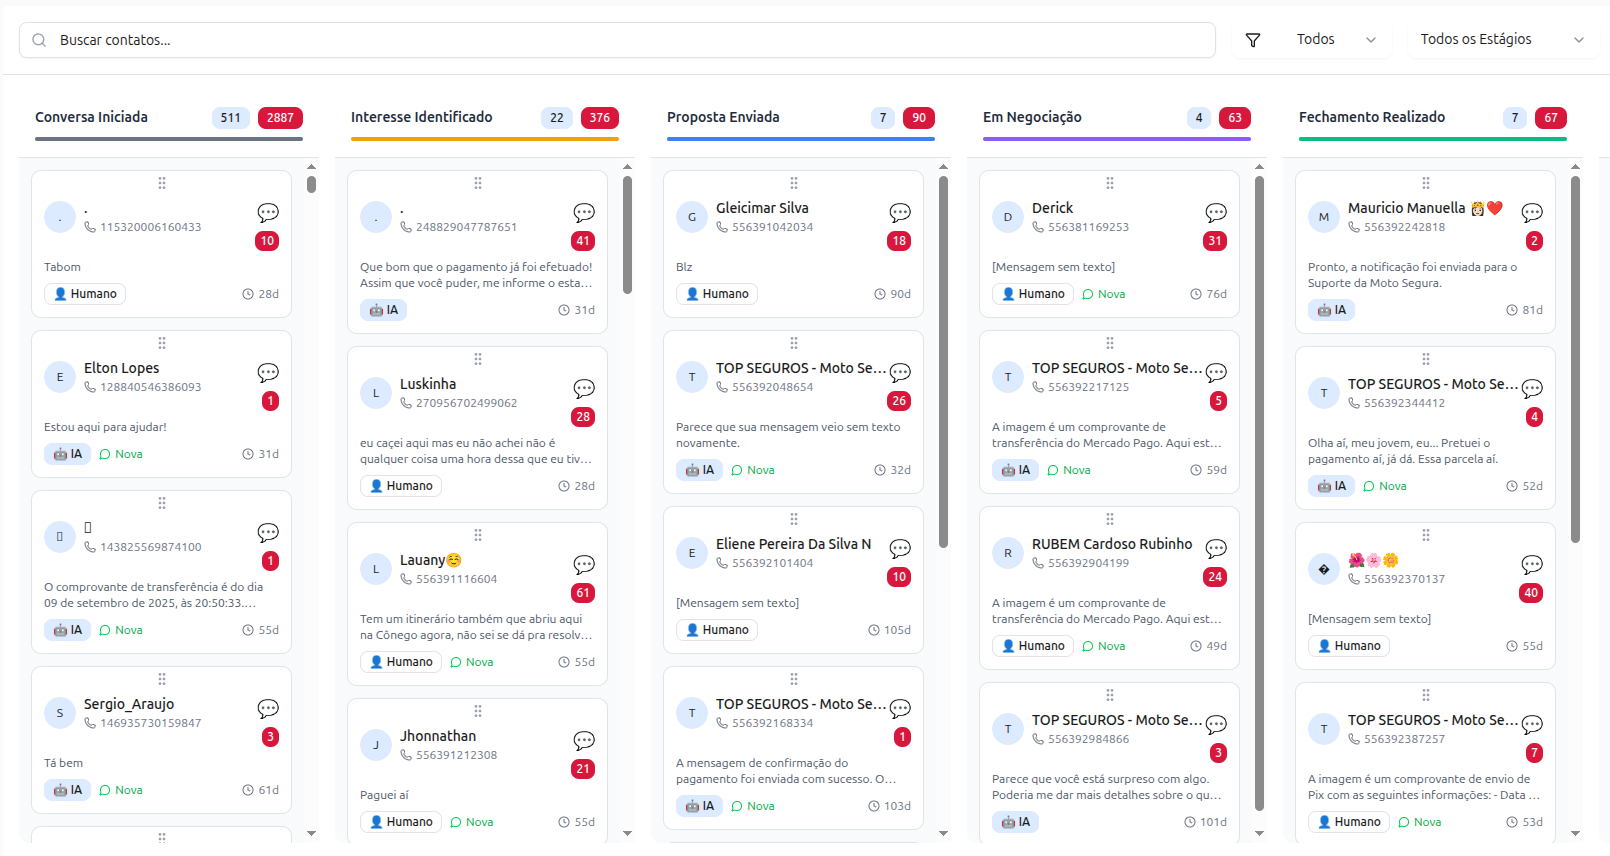This screenshot has width=1610, height=856.
Task: Click count badge 22 in Interesse Identificado
Action: click(x=557, y=118)
